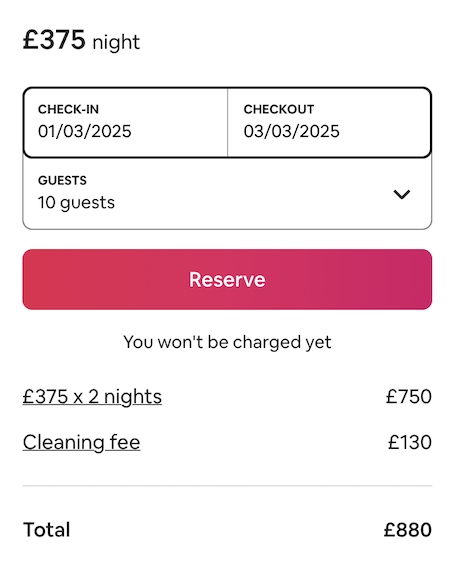This screenshot has height=564, width=454.
Task: Open the £375 x 2 nights breakdown link
Action: click(x=92, y=397)
